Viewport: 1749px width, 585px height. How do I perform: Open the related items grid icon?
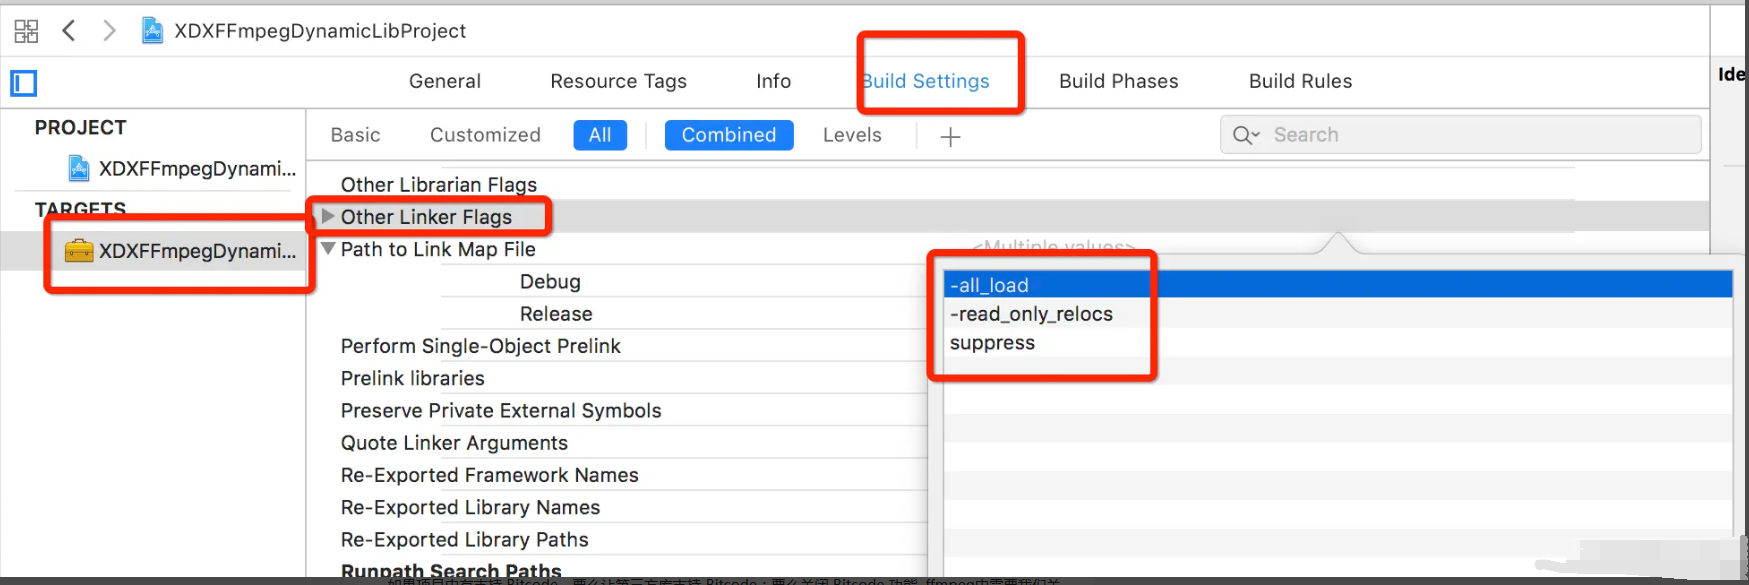coord(26,31)
